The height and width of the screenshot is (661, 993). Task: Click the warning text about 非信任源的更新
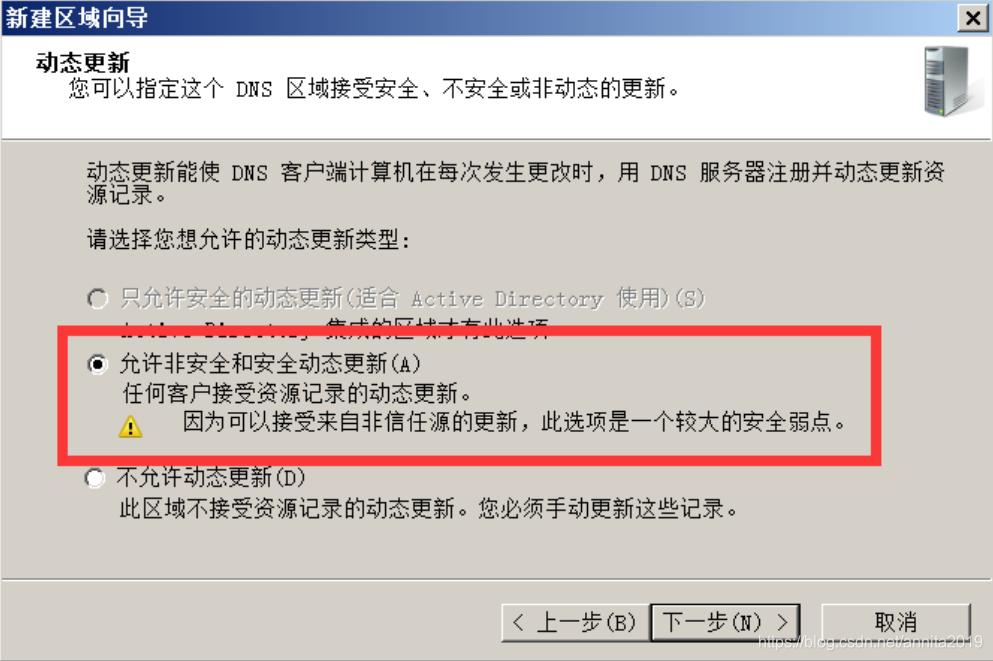point(514,422)
